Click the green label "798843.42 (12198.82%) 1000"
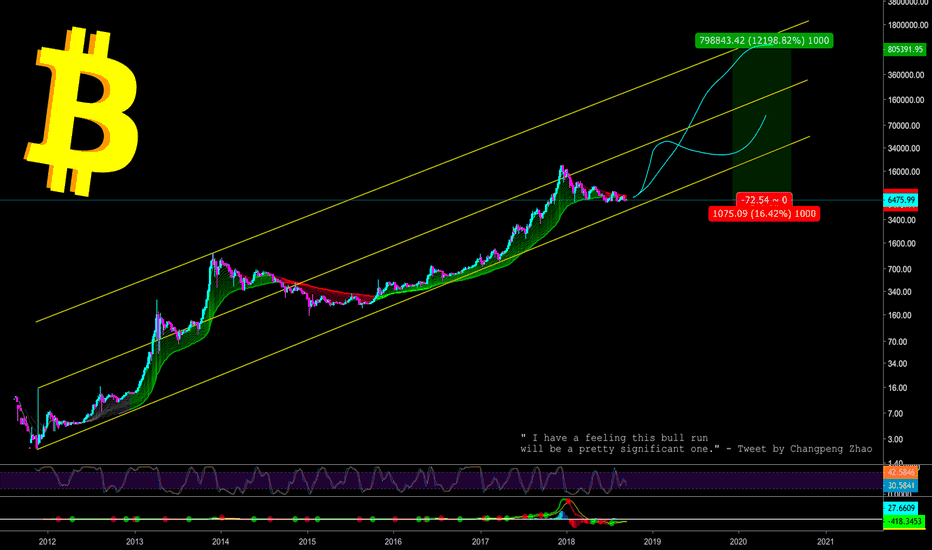Image resolution: width=932 pixels, height=550 pixels. (x=764, y=40)
